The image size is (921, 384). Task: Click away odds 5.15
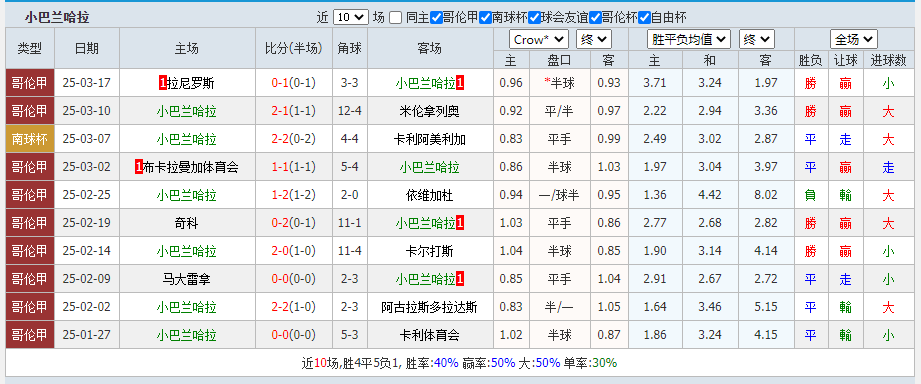(x=766, y=307)
